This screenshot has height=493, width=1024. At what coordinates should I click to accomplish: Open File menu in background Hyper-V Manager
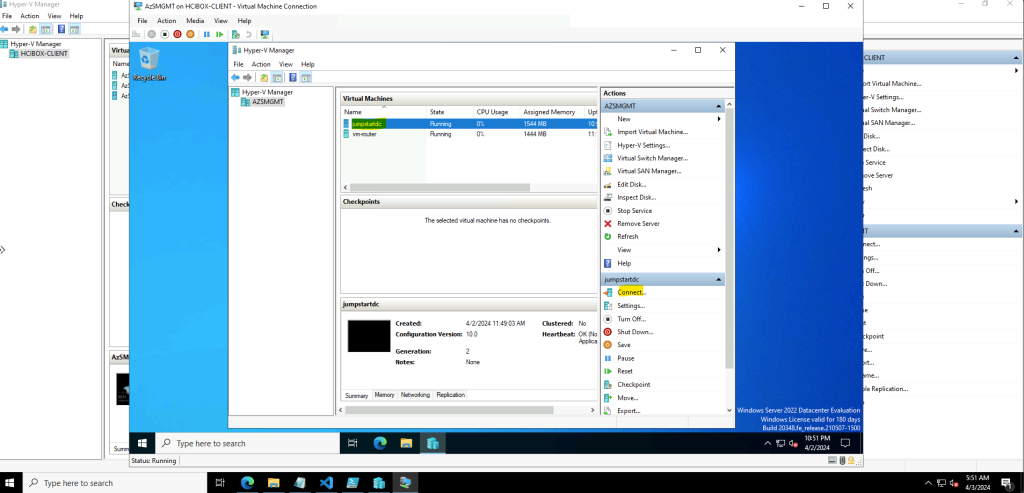7,16
